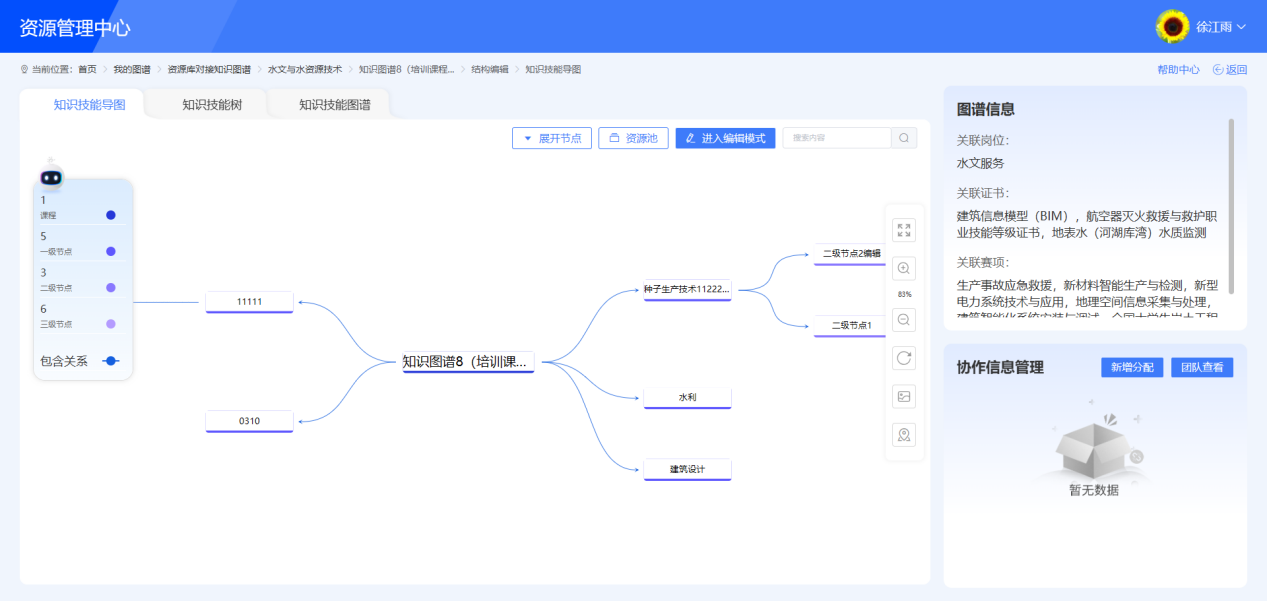Click the search magnifier icon
Screen dimensions: 1267x601
click(x=903, y=137)
